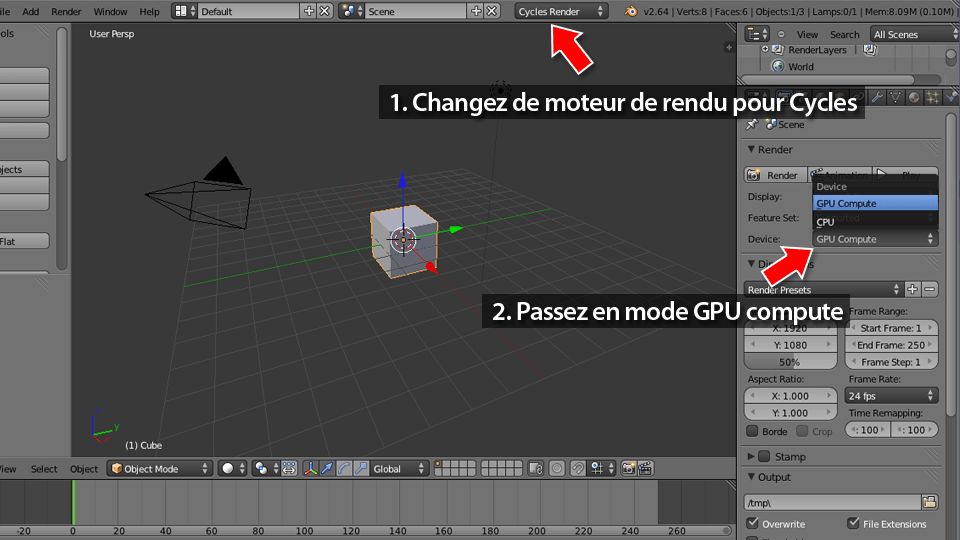The height and width of the screenshot is (540, 960).
Task: Open the Object Mode selector
Action: click(x=159, y=468)
